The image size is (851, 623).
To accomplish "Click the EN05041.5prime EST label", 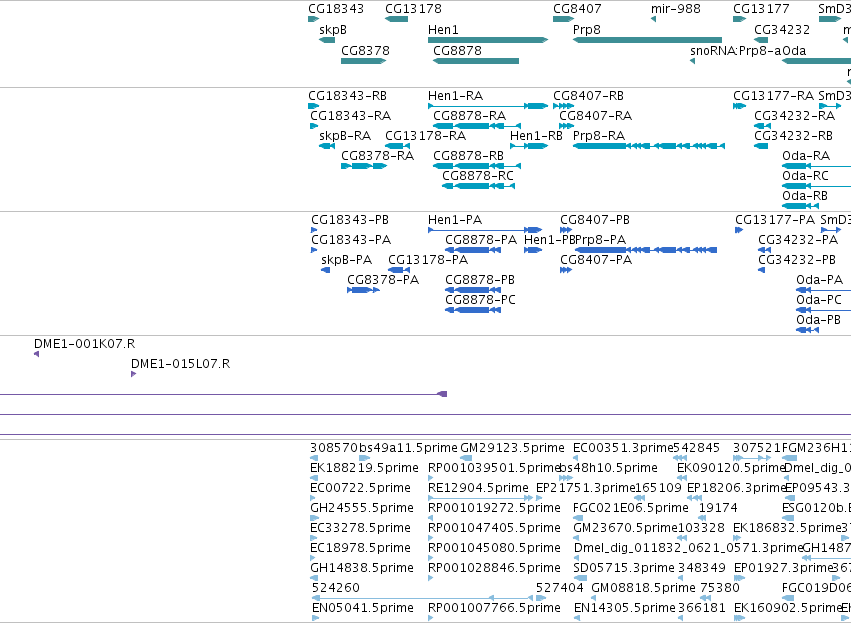I will 363,608.
